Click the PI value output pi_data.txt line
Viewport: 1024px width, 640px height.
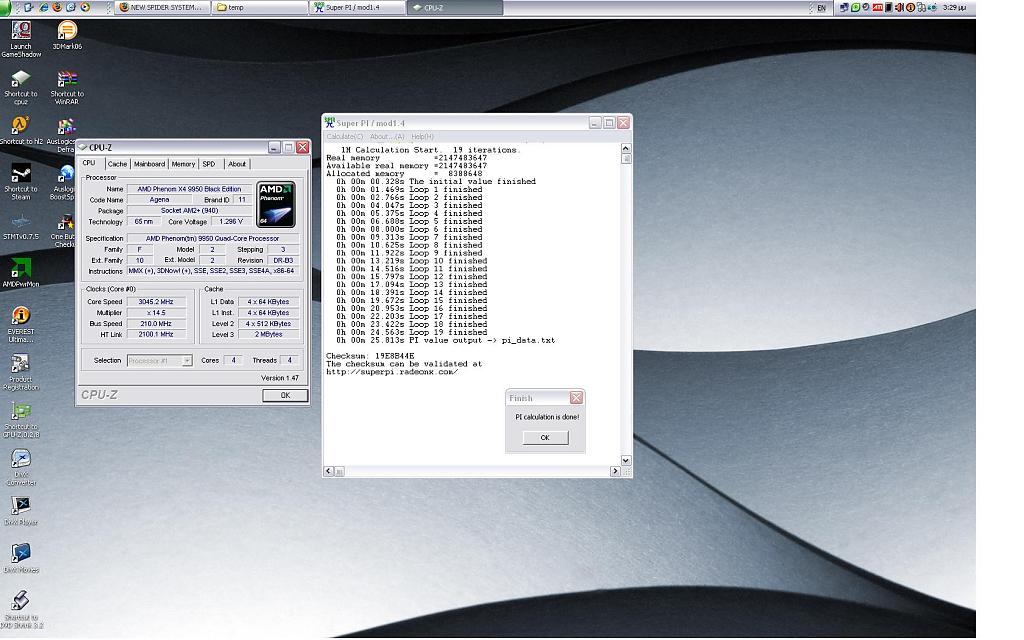445,340
